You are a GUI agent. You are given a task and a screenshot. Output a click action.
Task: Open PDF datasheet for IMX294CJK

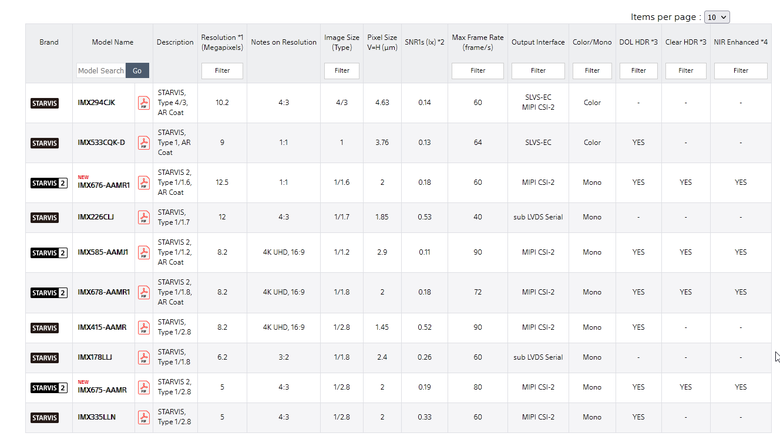(144, 103)
